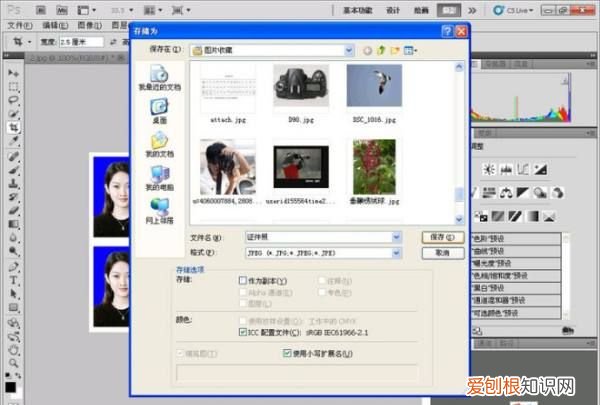Add a Color Balance adjustment
Viewport: 600px width, 405px height.
506,193
